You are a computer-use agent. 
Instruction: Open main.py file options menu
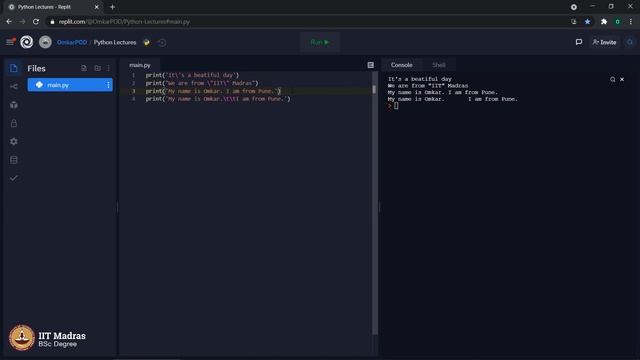[x=108, y=85]
